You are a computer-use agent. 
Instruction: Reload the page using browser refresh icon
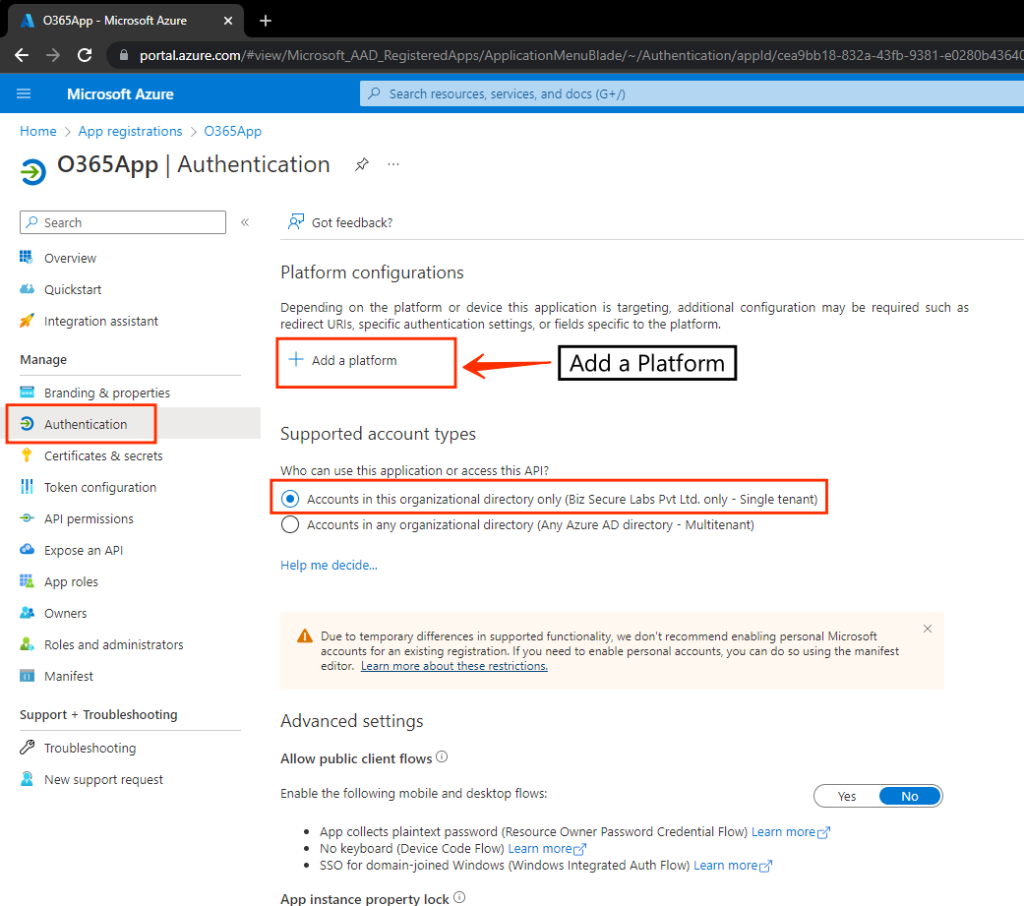(x=85, y=55)
